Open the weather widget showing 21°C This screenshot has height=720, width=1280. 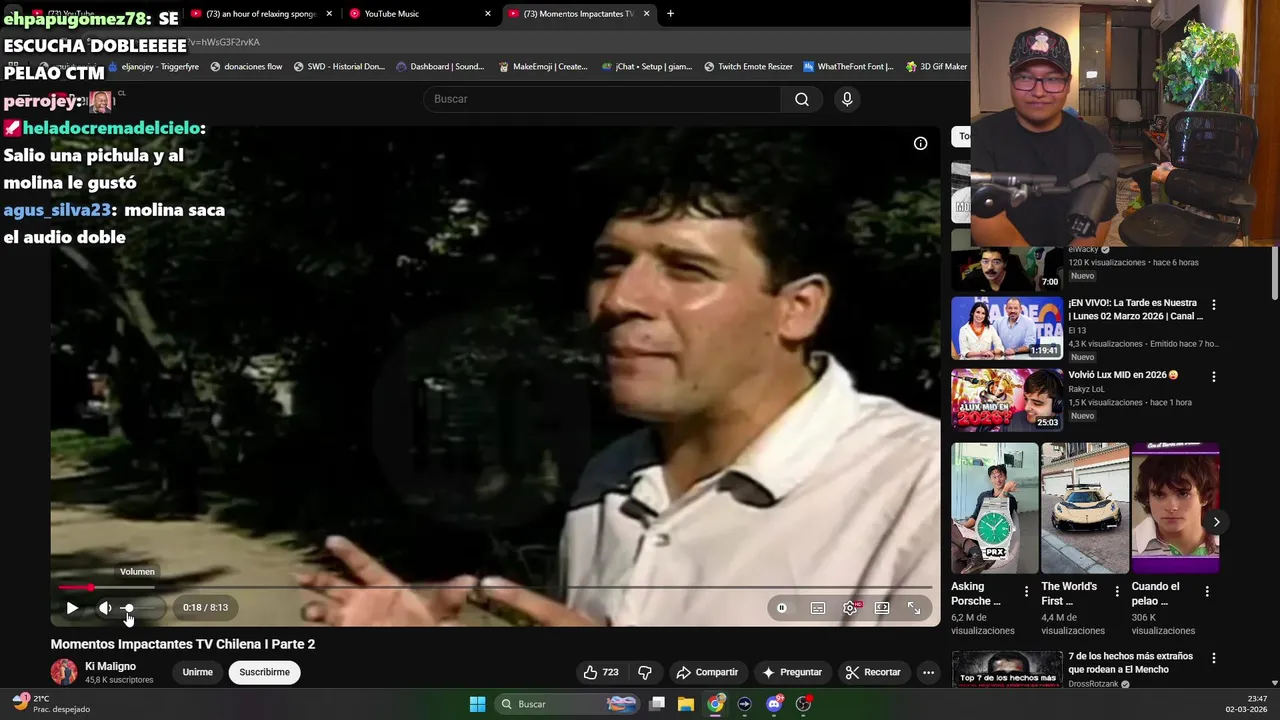click(50, 704)
